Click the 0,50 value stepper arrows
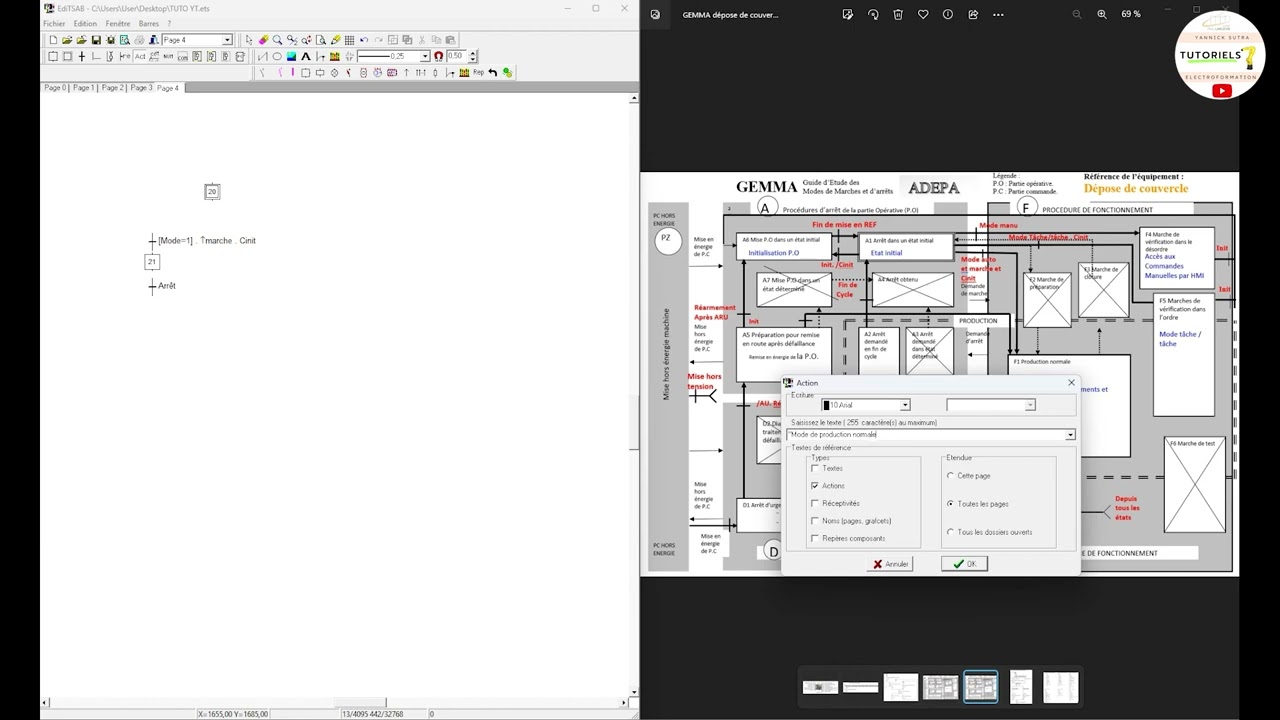 (x=473, y=56)
